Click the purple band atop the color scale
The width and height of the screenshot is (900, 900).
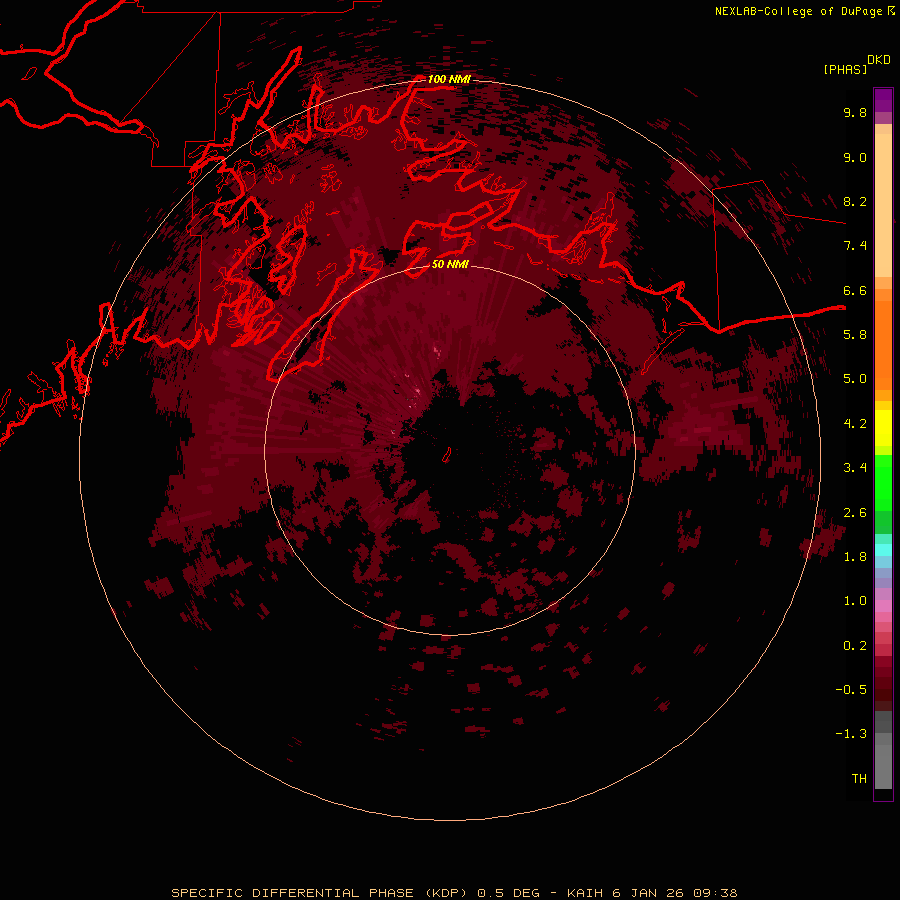pyautogui.click(x=883, y=100)
